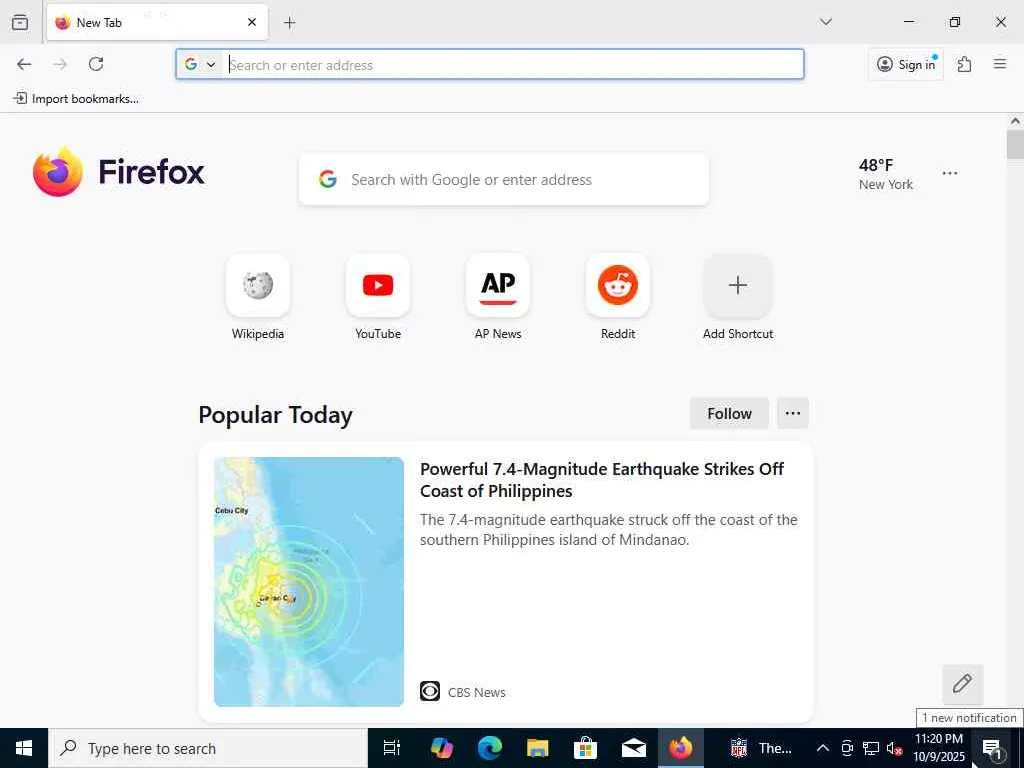Open Popular Today section options menu
The height and width of the screenshot is (768, 1024).
coord(793,413)
